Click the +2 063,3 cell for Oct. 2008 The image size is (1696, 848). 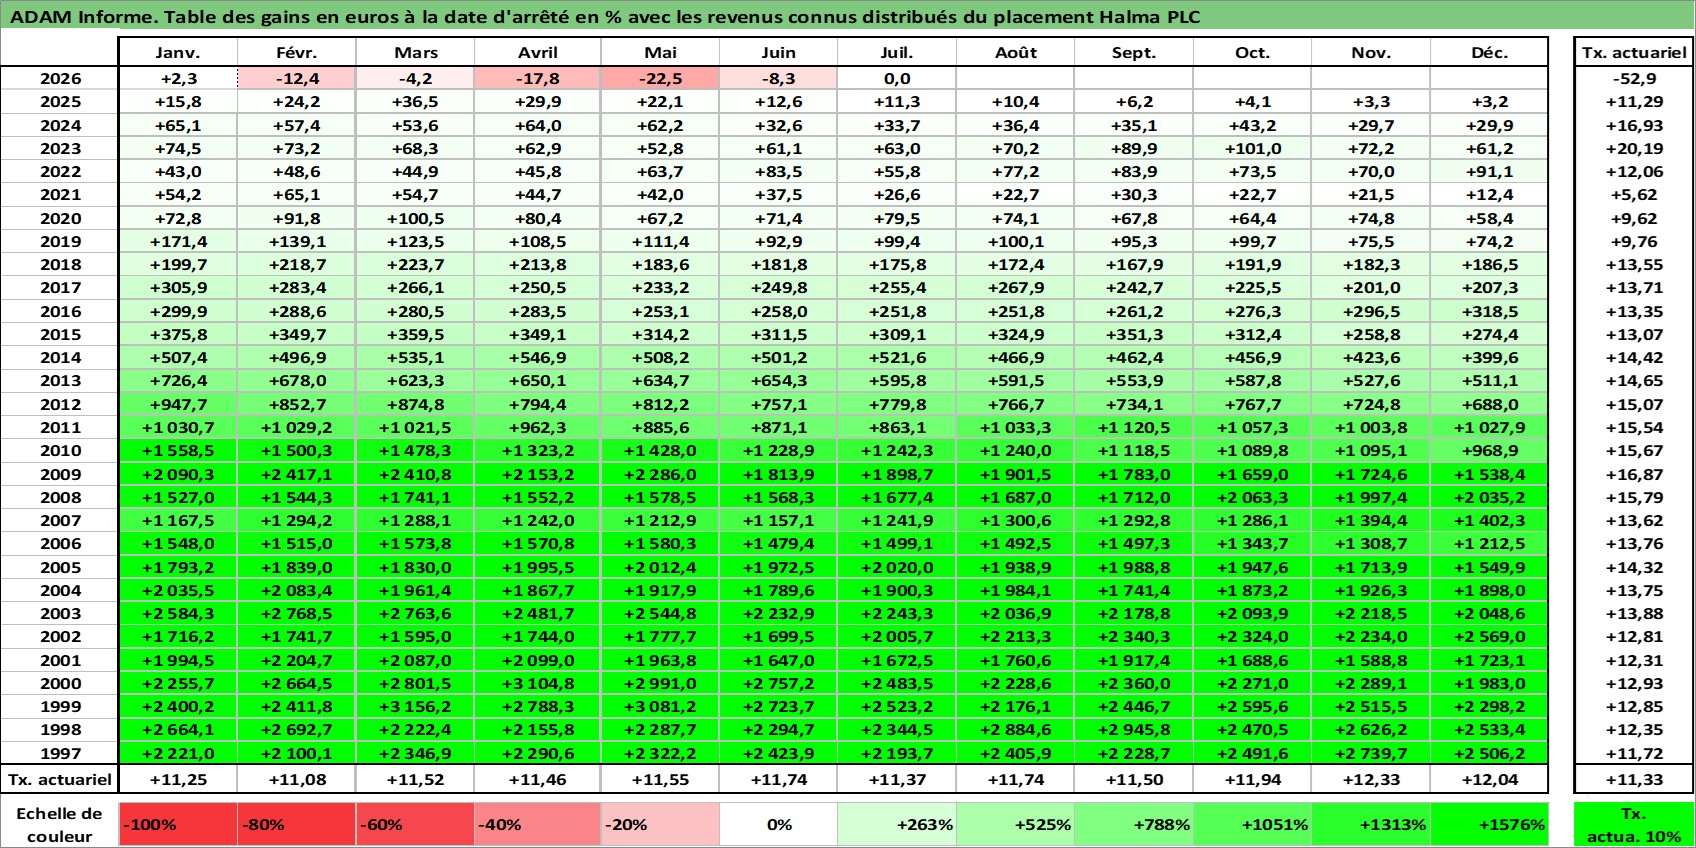pyautogui.click(x=1252, y=497)
